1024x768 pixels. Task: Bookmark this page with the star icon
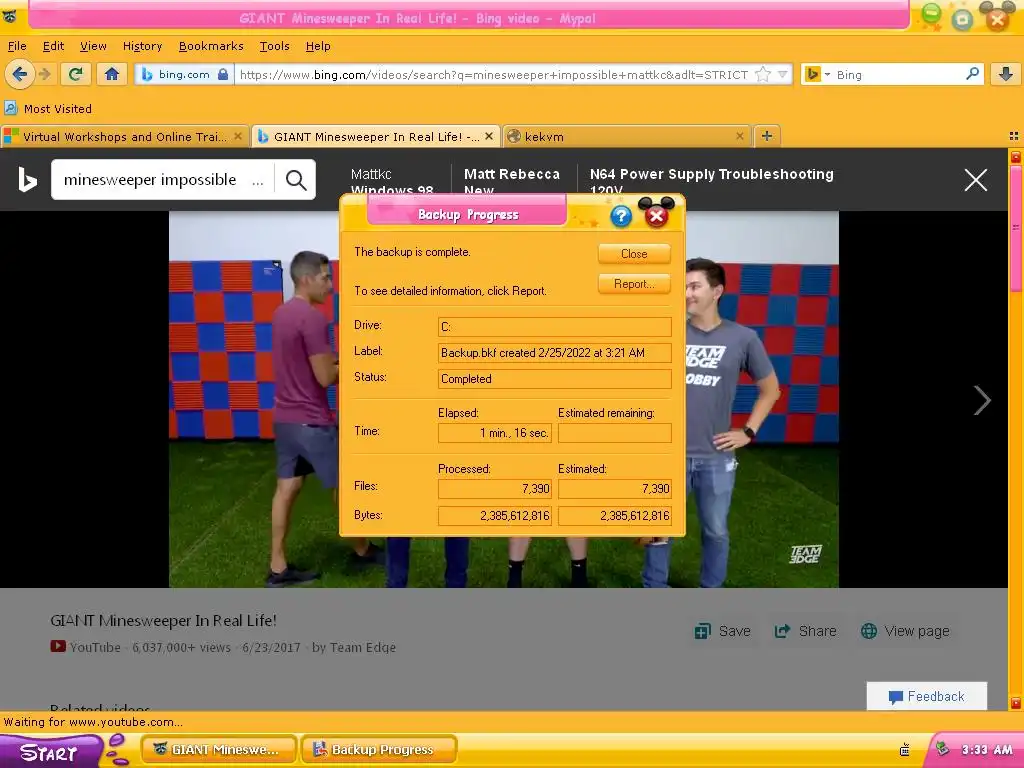(x=763, y=74)
